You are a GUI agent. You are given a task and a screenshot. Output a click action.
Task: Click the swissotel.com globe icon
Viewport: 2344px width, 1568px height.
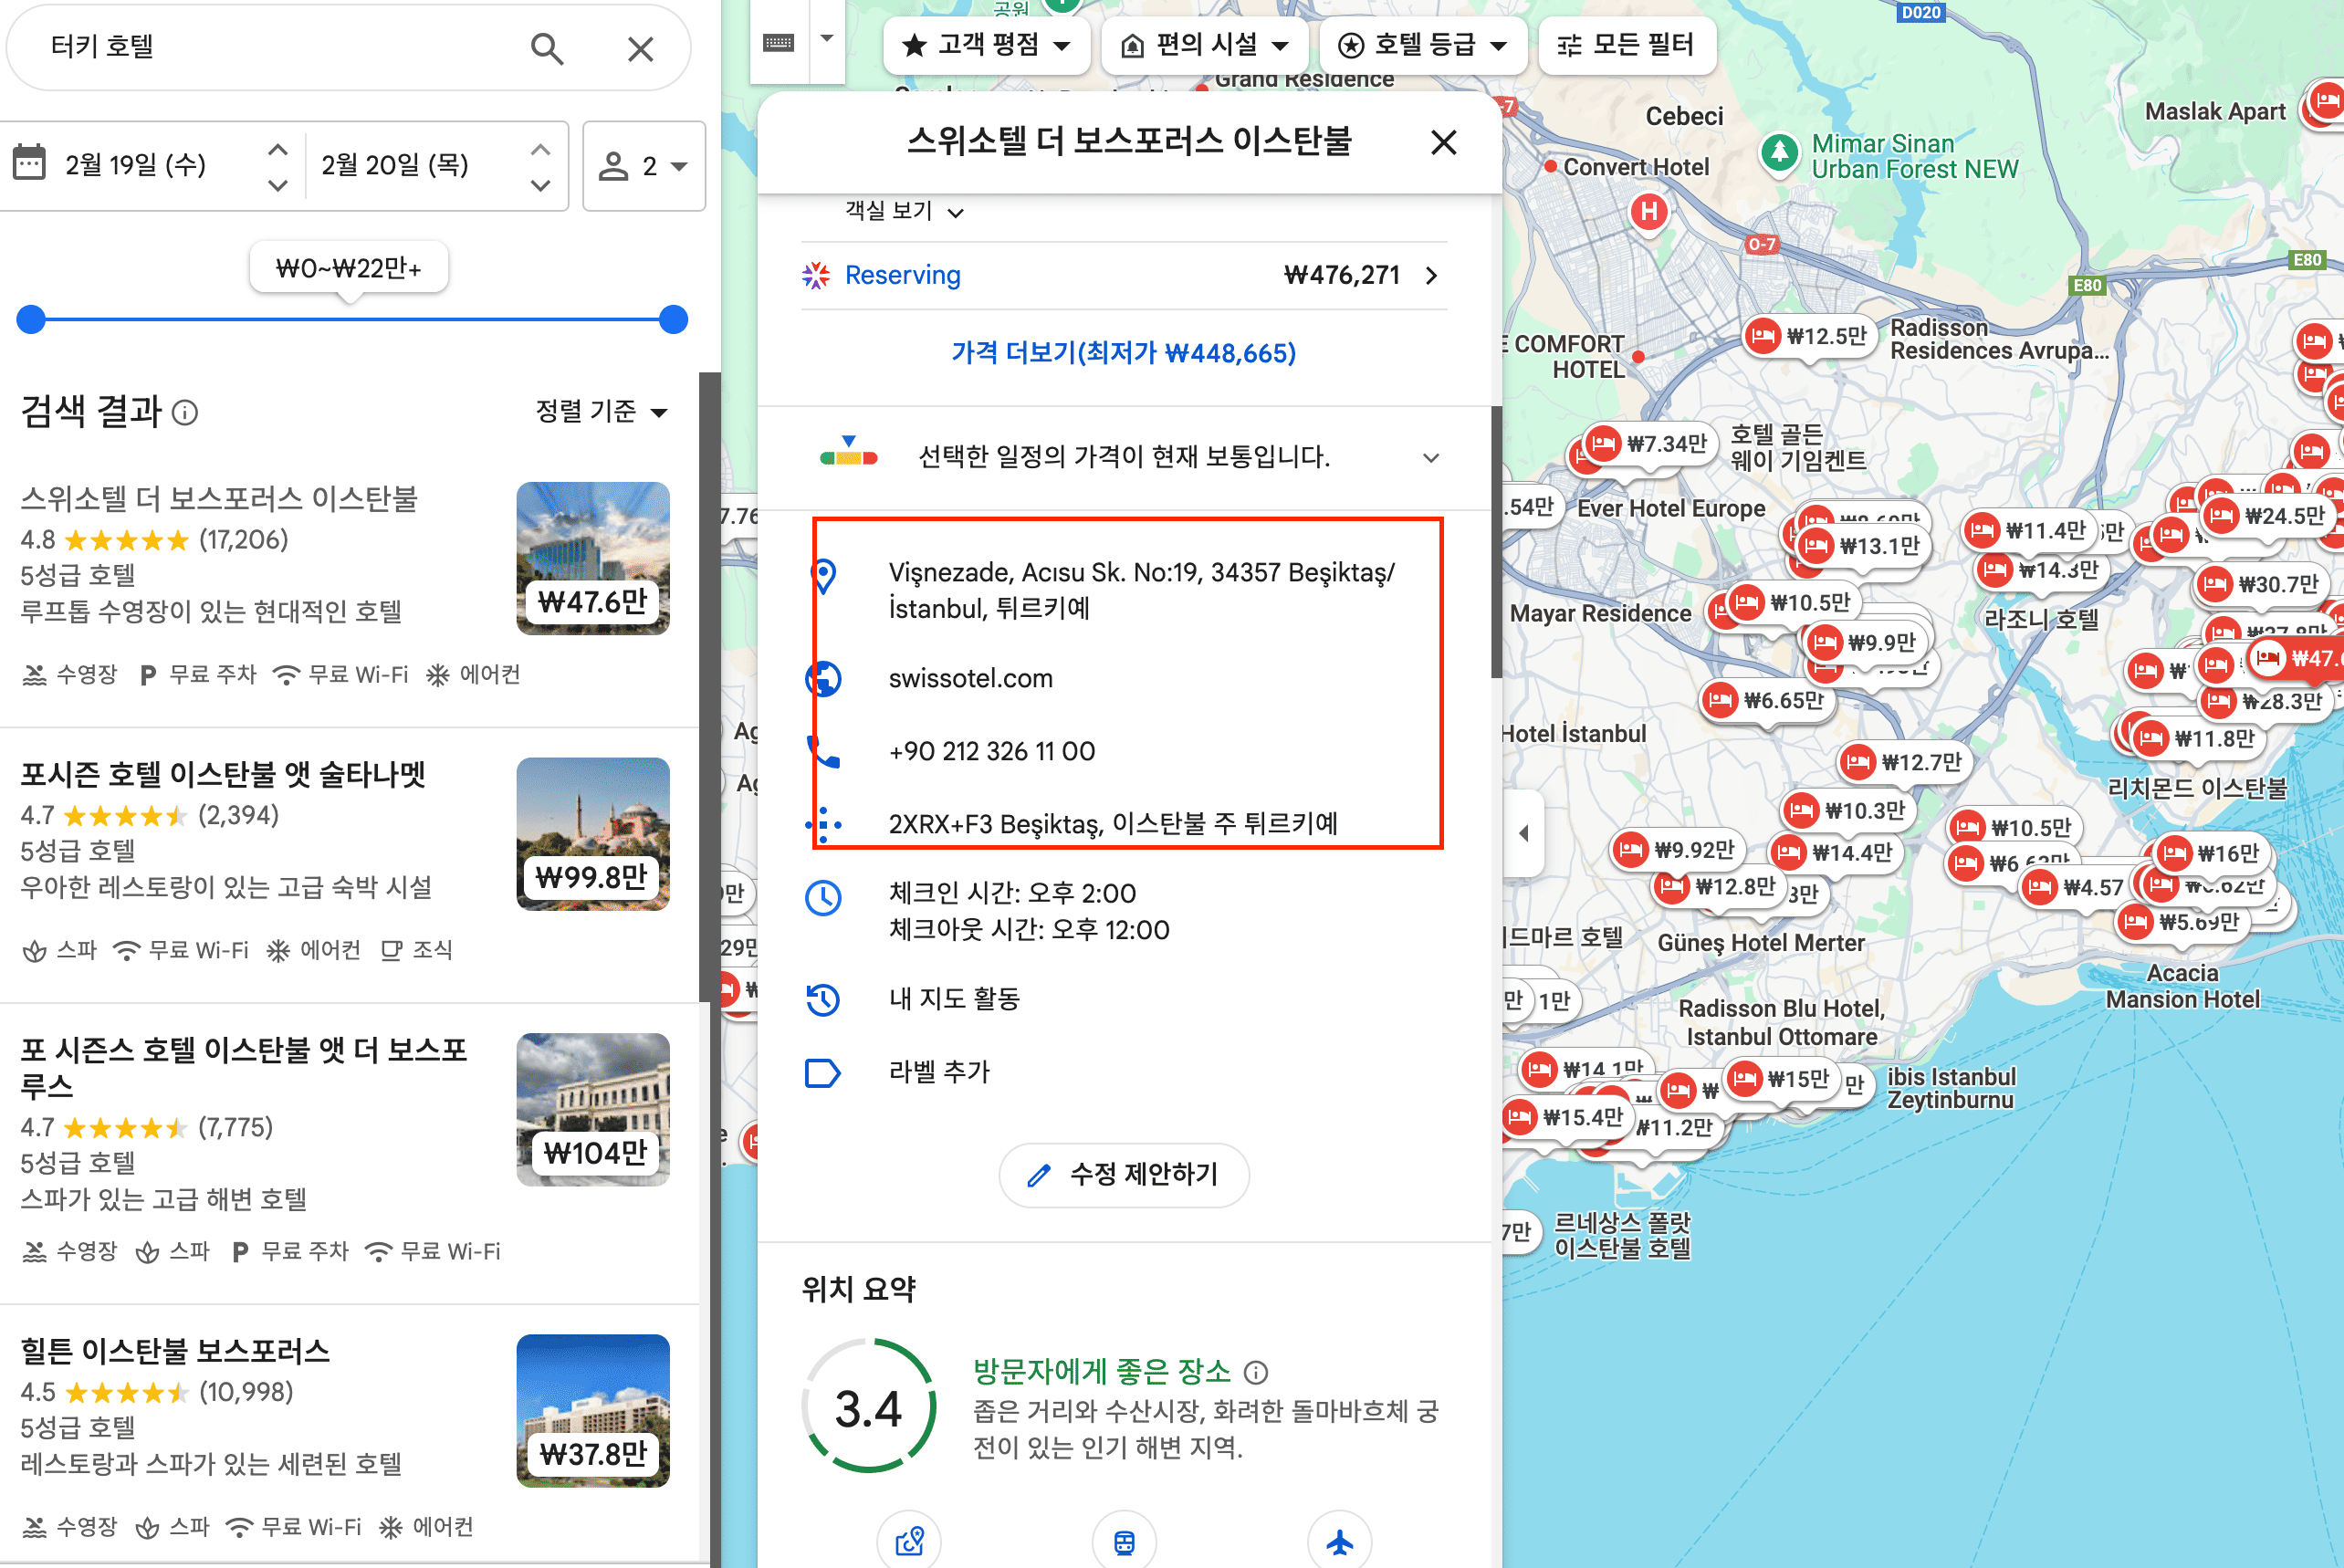tap(823, 679)
